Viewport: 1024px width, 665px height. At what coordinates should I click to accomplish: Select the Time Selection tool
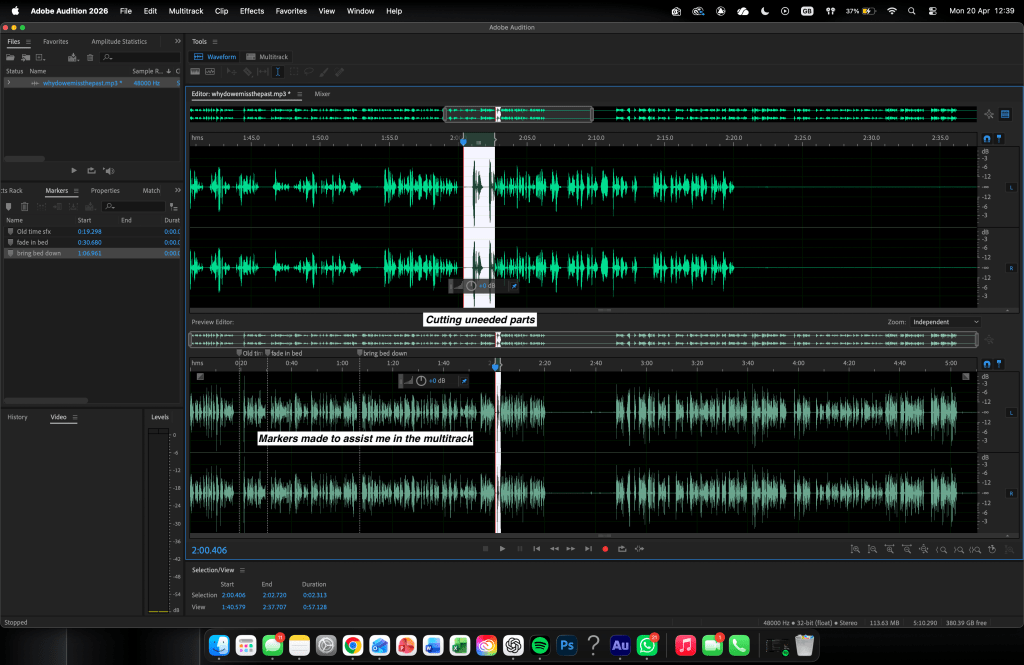[278, 72]
